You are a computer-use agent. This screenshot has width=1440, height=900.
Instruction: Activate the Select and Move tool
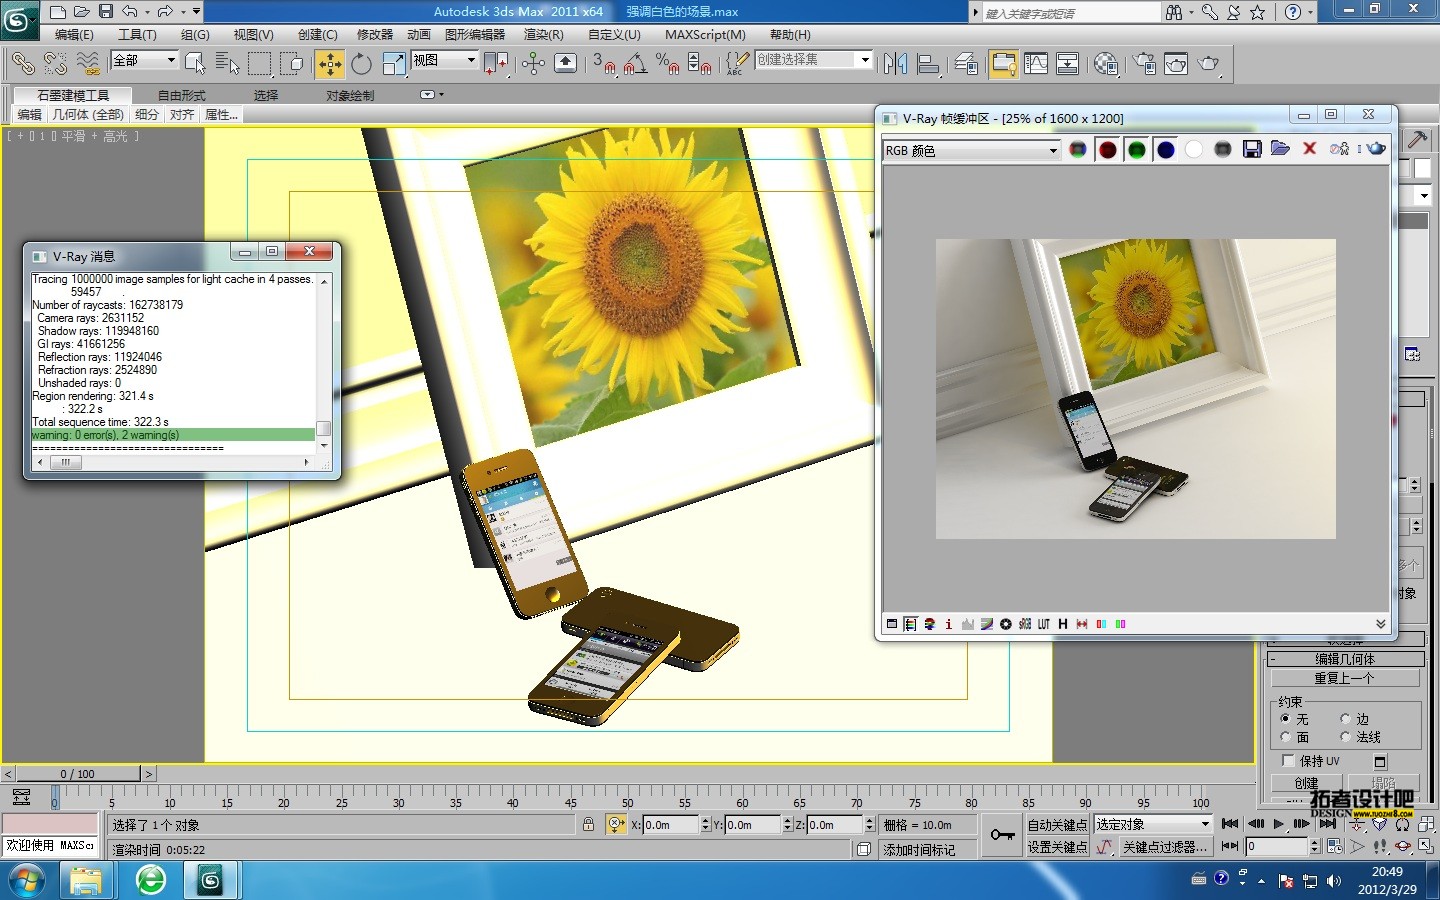[329, 64]
